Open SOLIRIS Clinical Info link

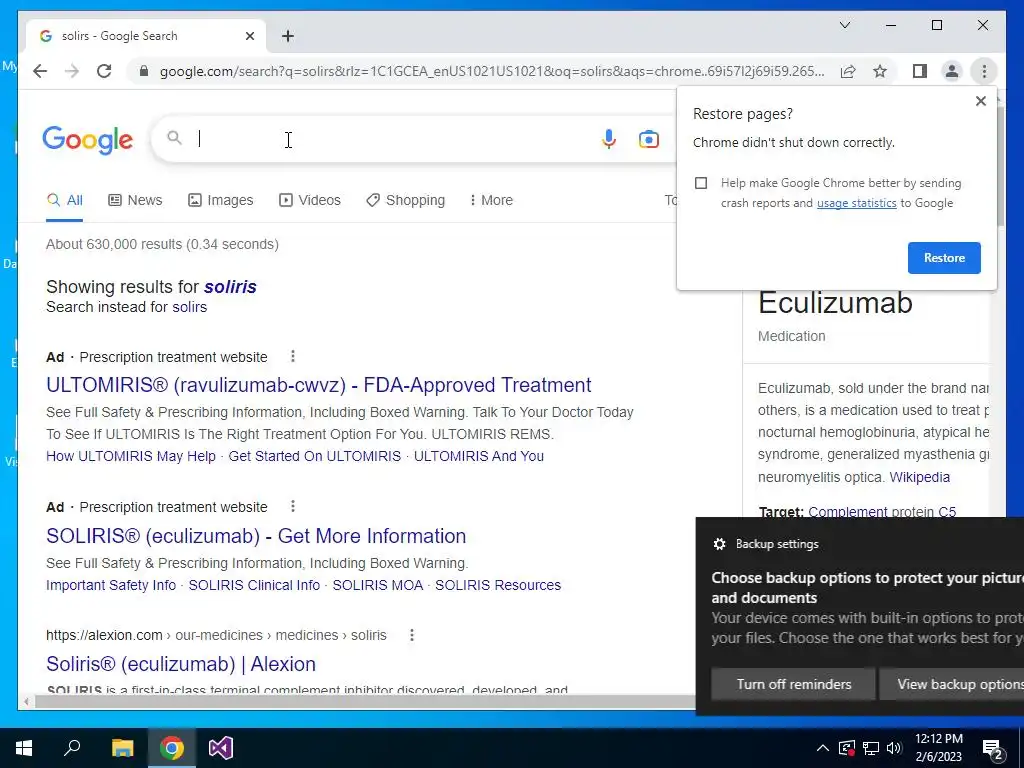254,585
